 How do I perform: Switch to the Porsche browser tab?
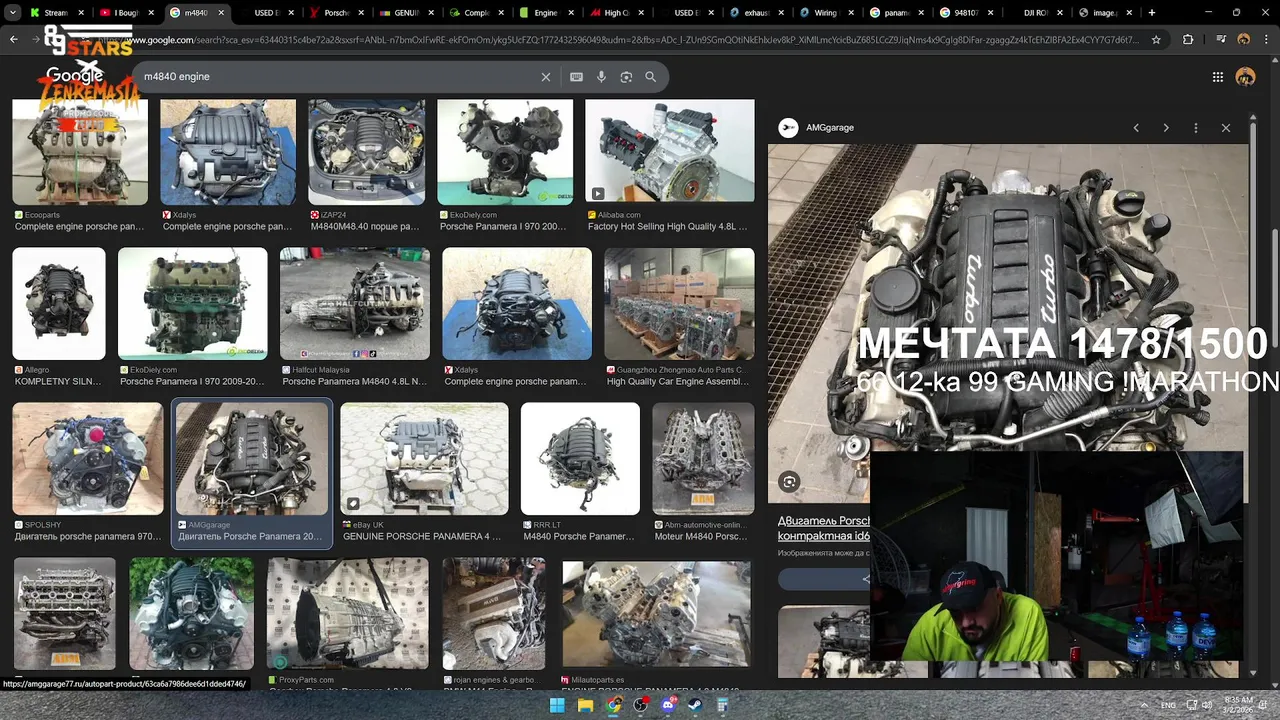[336, 13]
